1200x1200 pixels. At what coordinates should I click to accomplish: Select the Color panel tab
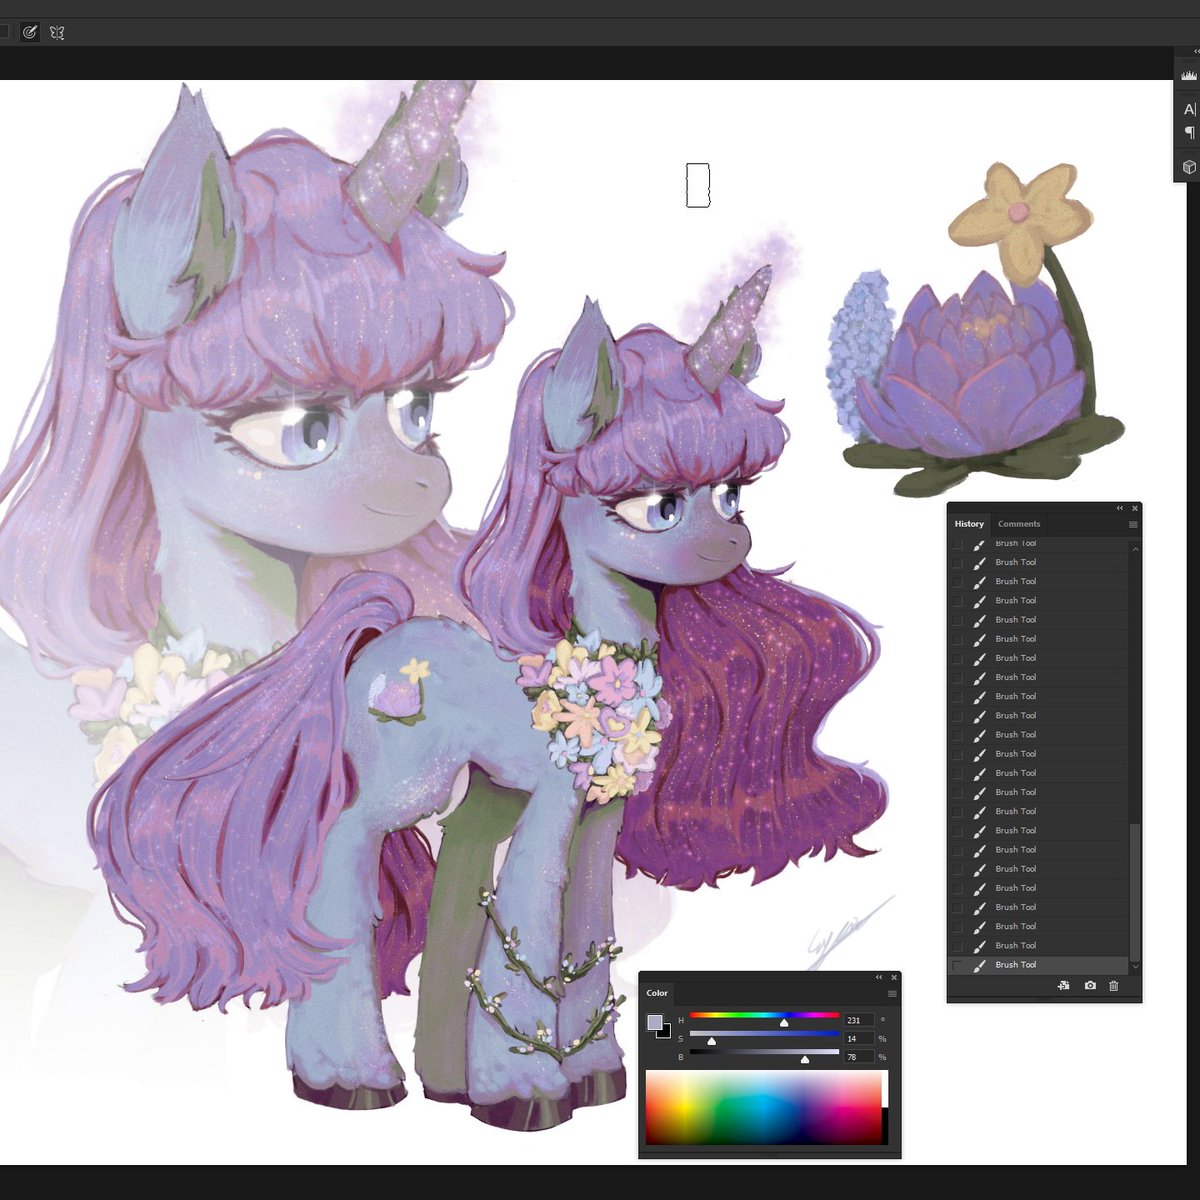pyautogui.click(x=657, y=993)
